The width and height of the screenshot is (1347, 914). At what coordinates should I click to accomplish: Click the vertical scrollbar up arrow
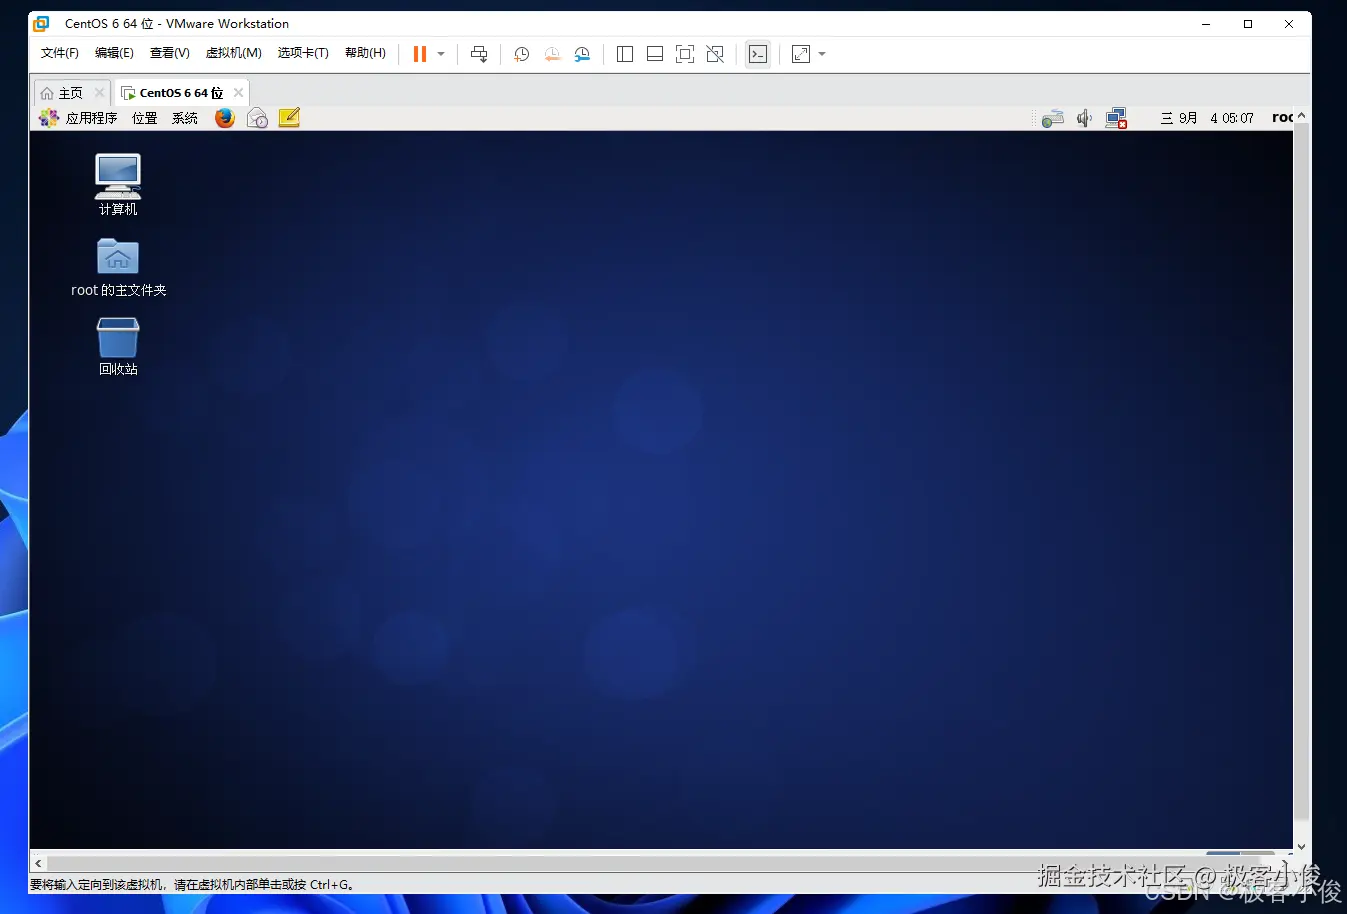1301,117
